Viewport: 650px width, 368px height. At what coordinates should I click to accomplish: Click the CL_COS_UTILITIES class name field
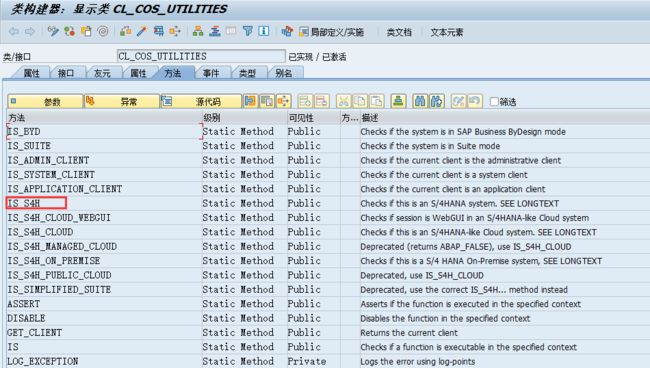201,56
